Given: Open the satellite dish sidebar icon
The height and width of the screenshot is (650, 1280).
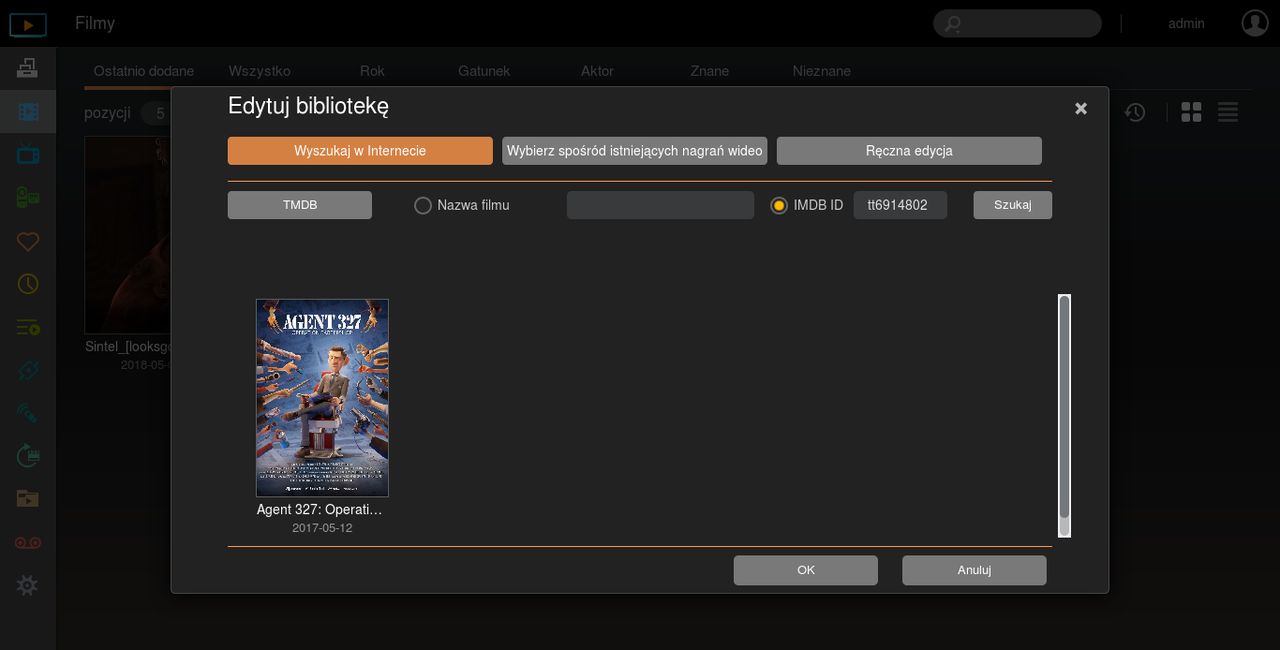Looking at the screenshot, I should pos(28,413).
